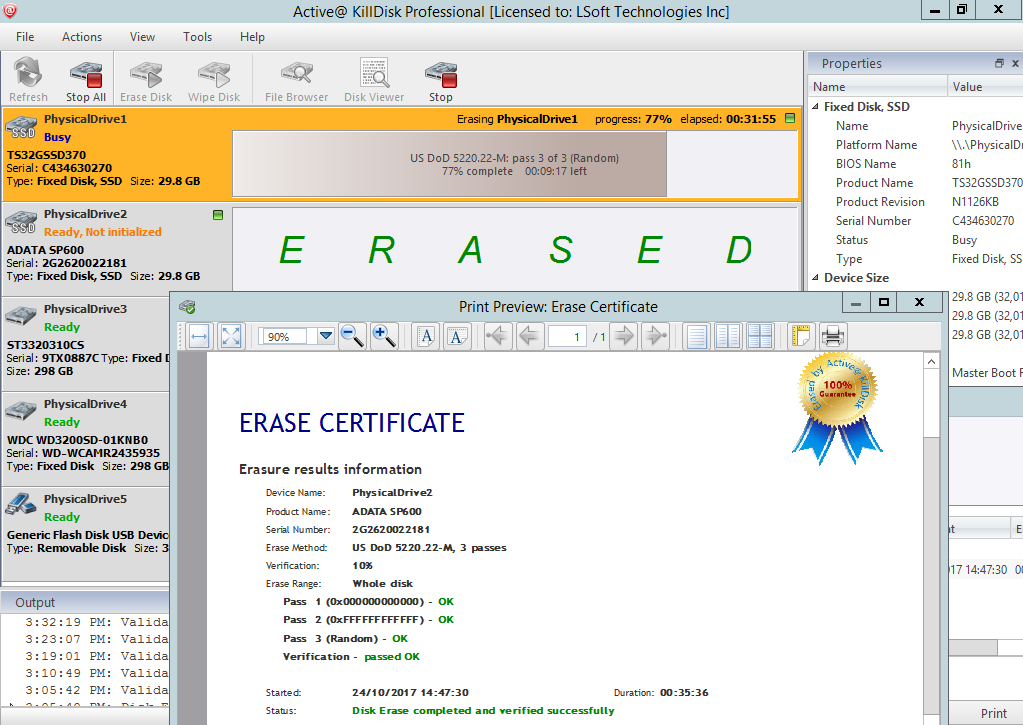Open the Actions menu
The width and height of the screenshot is (1023, 725).
click(x=81, y=36)
